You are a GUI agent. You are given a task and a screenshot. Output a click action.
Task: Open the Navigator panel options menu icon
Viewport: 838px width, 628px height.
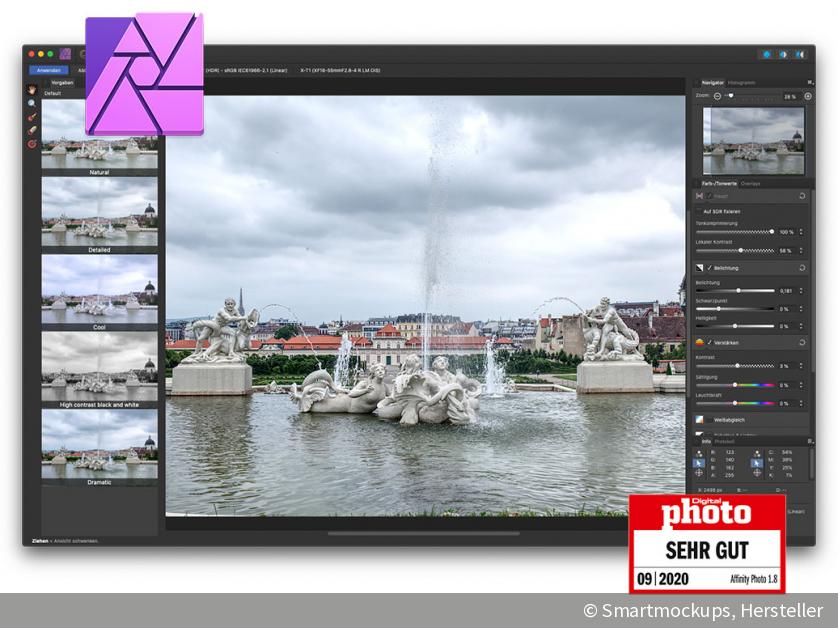(x=808, y=82)
